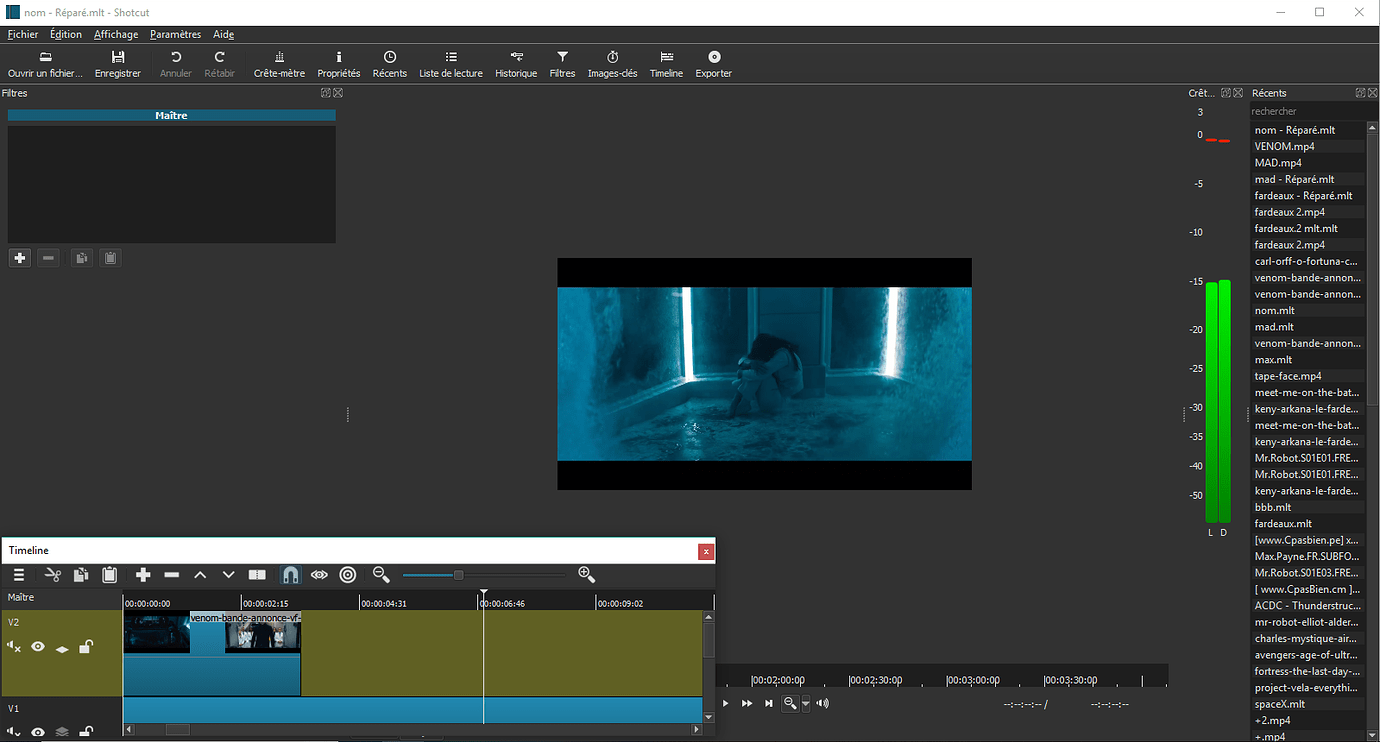Select the Crête-mètre toolbar icon
The image size is (1380, 742).
[279, 63]
